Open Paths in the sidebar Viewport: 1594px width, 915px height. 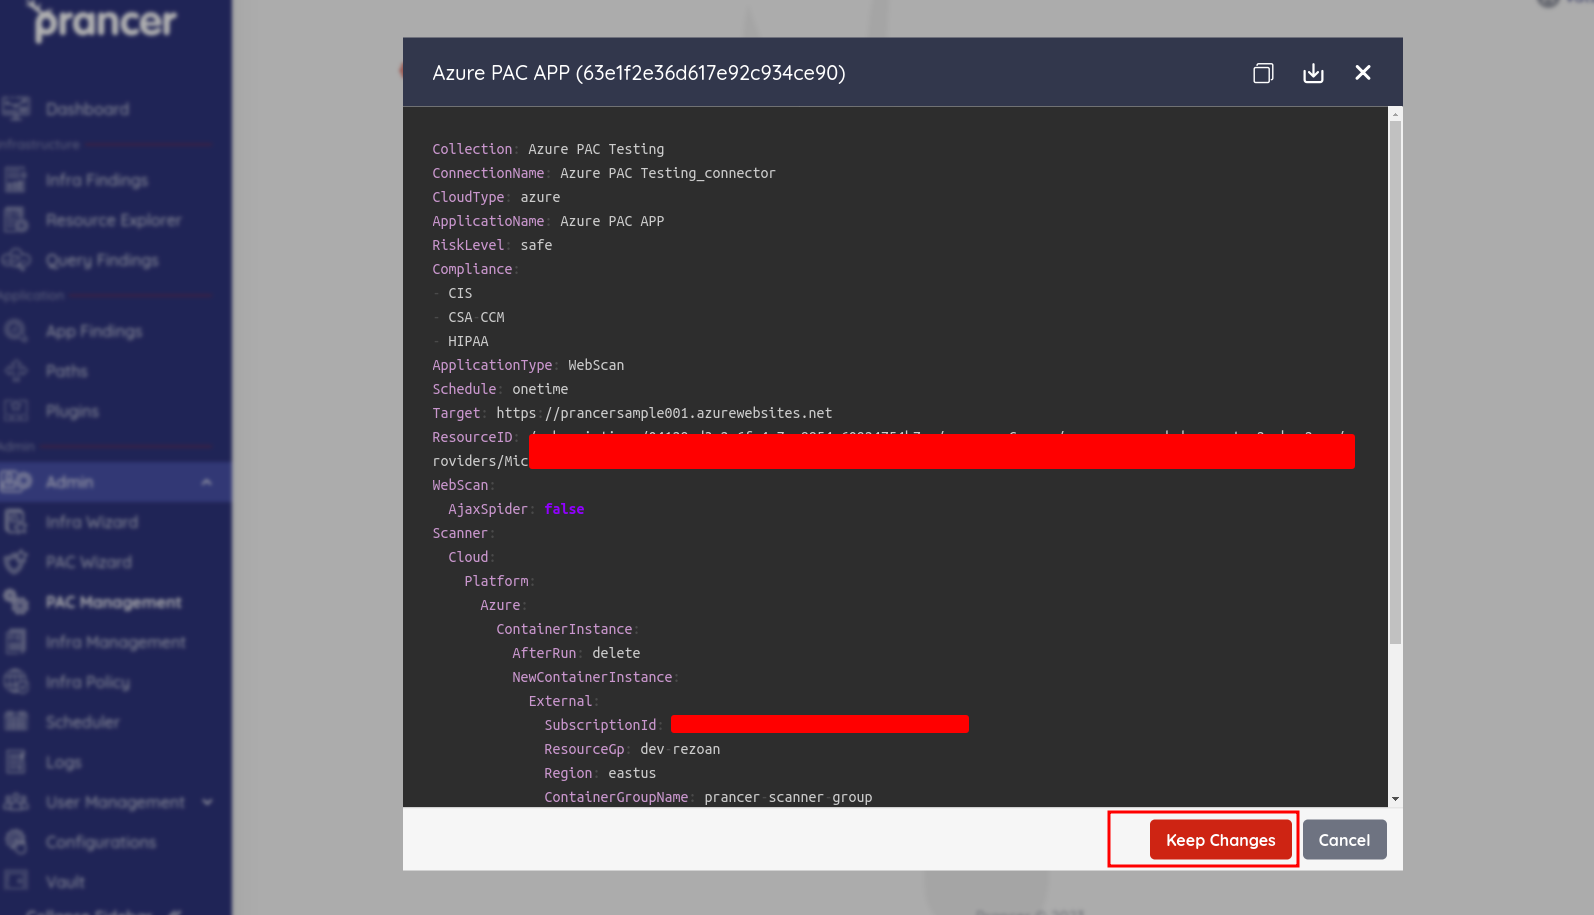[66, 371]
